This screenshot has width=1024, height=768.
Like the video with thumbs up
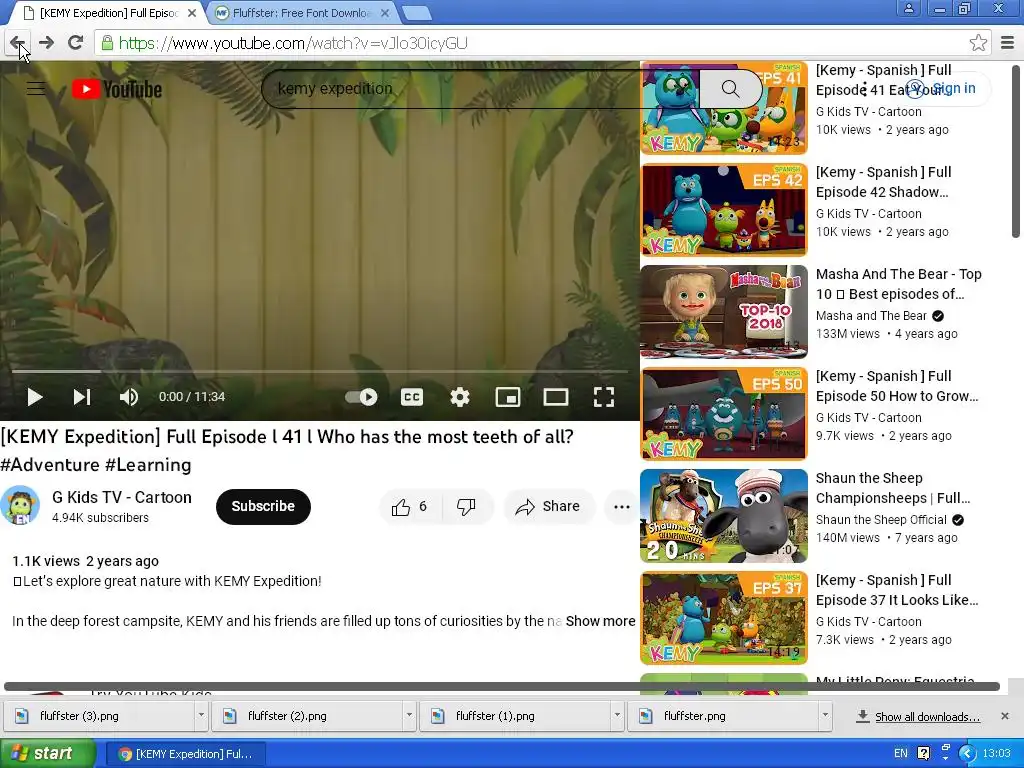tap(409, 507)
